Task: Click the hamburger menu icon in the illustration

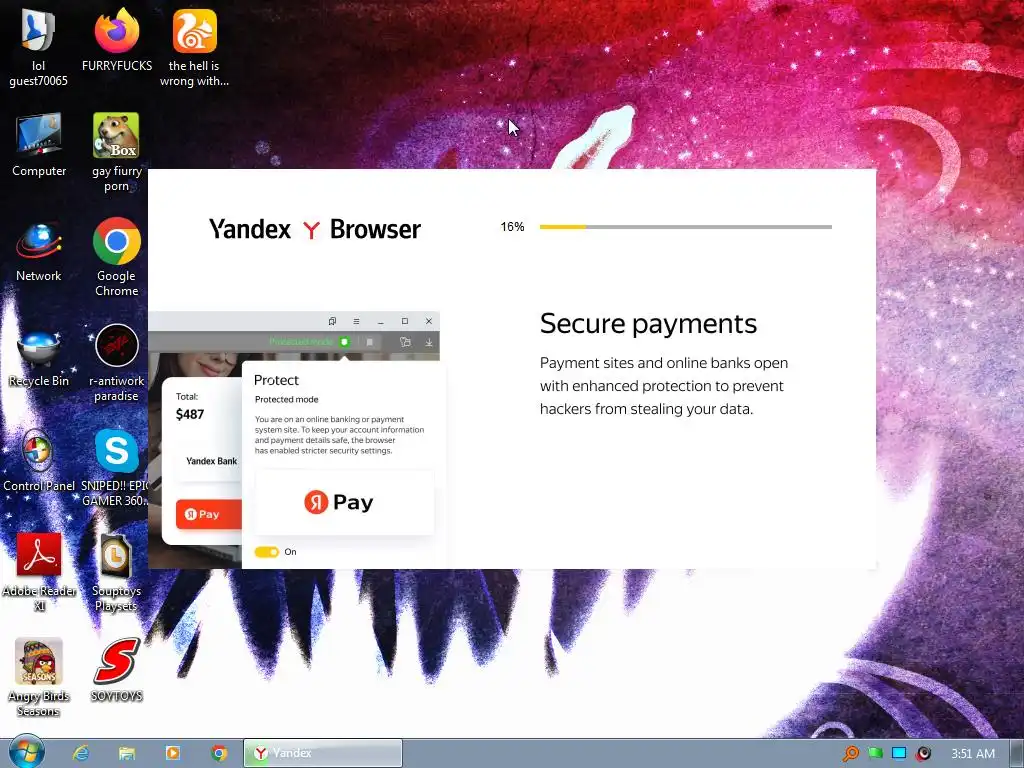Action: click(x=356, y=321)
